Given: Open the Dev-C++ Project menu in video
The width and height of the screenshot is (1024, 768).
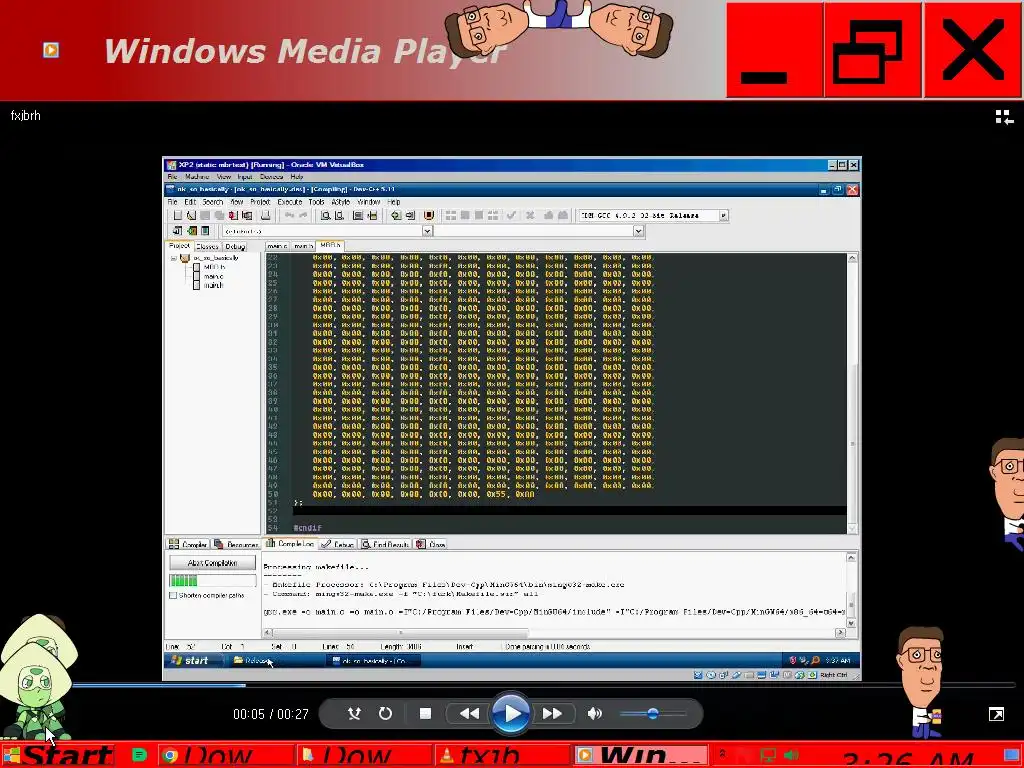Looking at the screenshot, I should (260, 202).
